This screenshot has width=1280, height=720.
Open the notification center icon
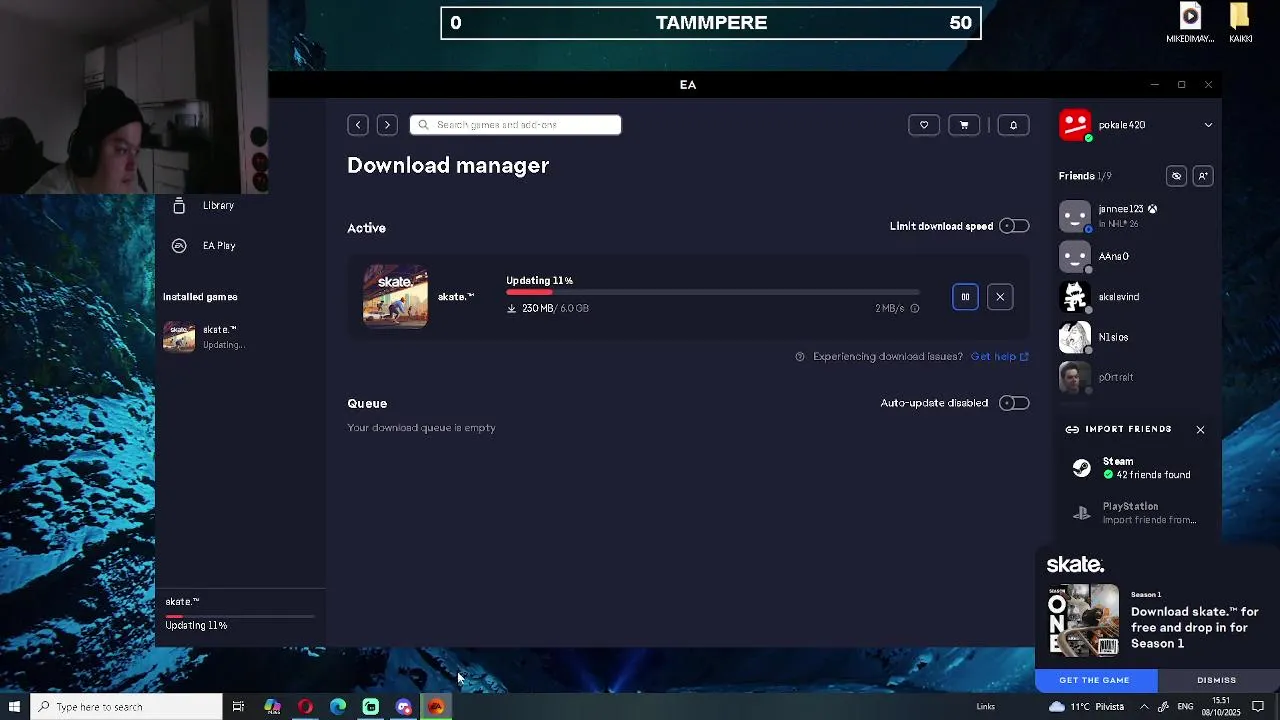1259,707
